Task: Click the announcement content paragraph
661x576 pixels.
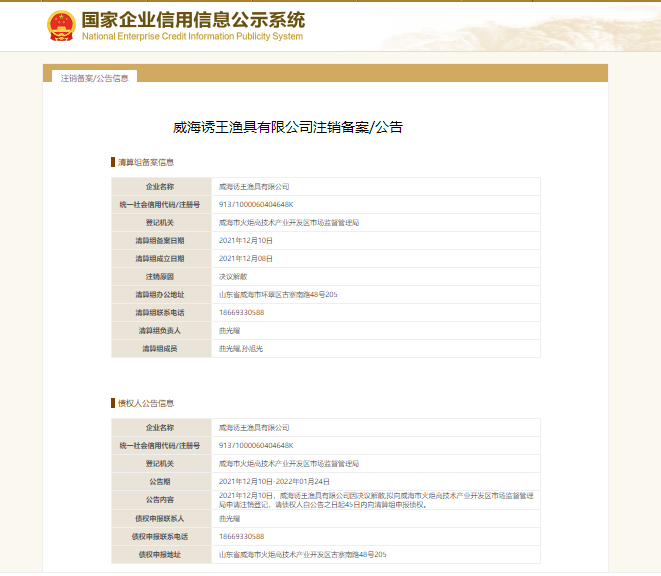Action: point(375,500)
